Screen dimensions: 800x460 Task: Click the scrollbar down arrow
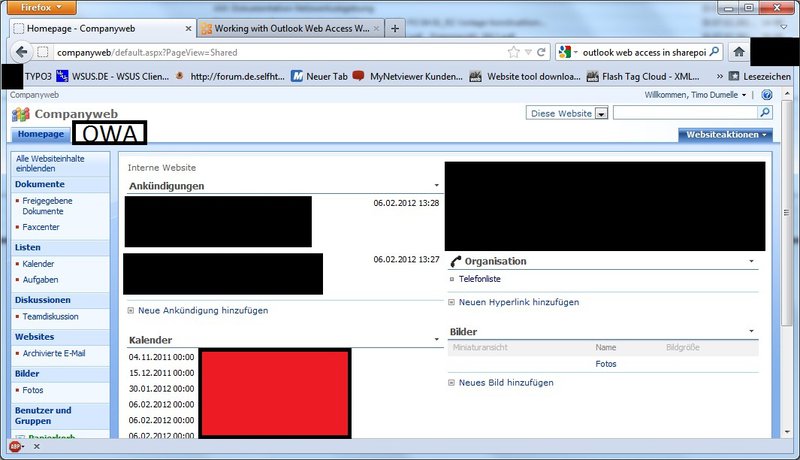pos(787,431)
